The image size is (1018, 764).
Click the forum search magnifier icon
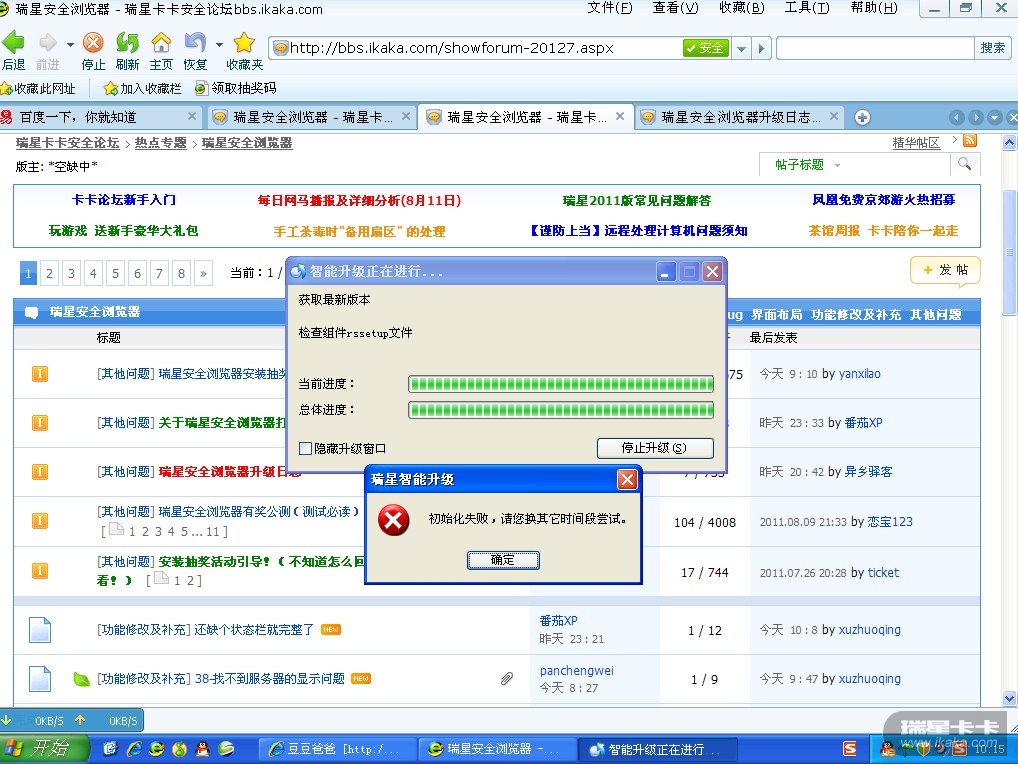[x=965, y=164]
